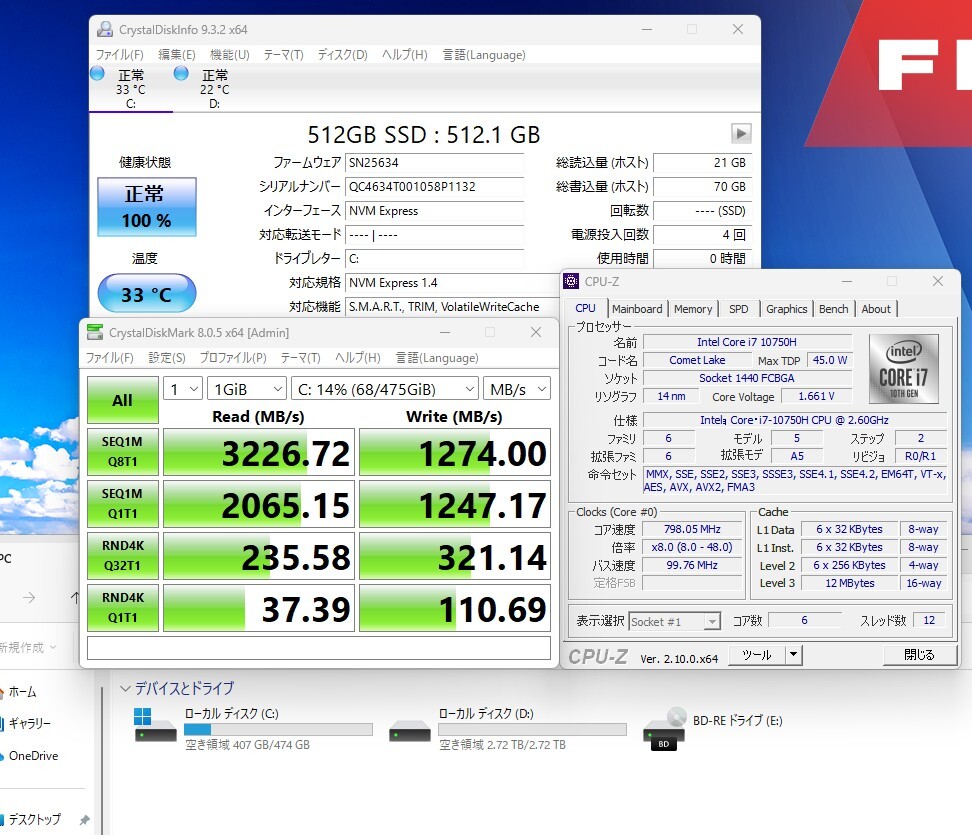The image size is (972, 835).
Task: Click the processor name field Intel Core i7 10750H
Action: click(747, 342)
